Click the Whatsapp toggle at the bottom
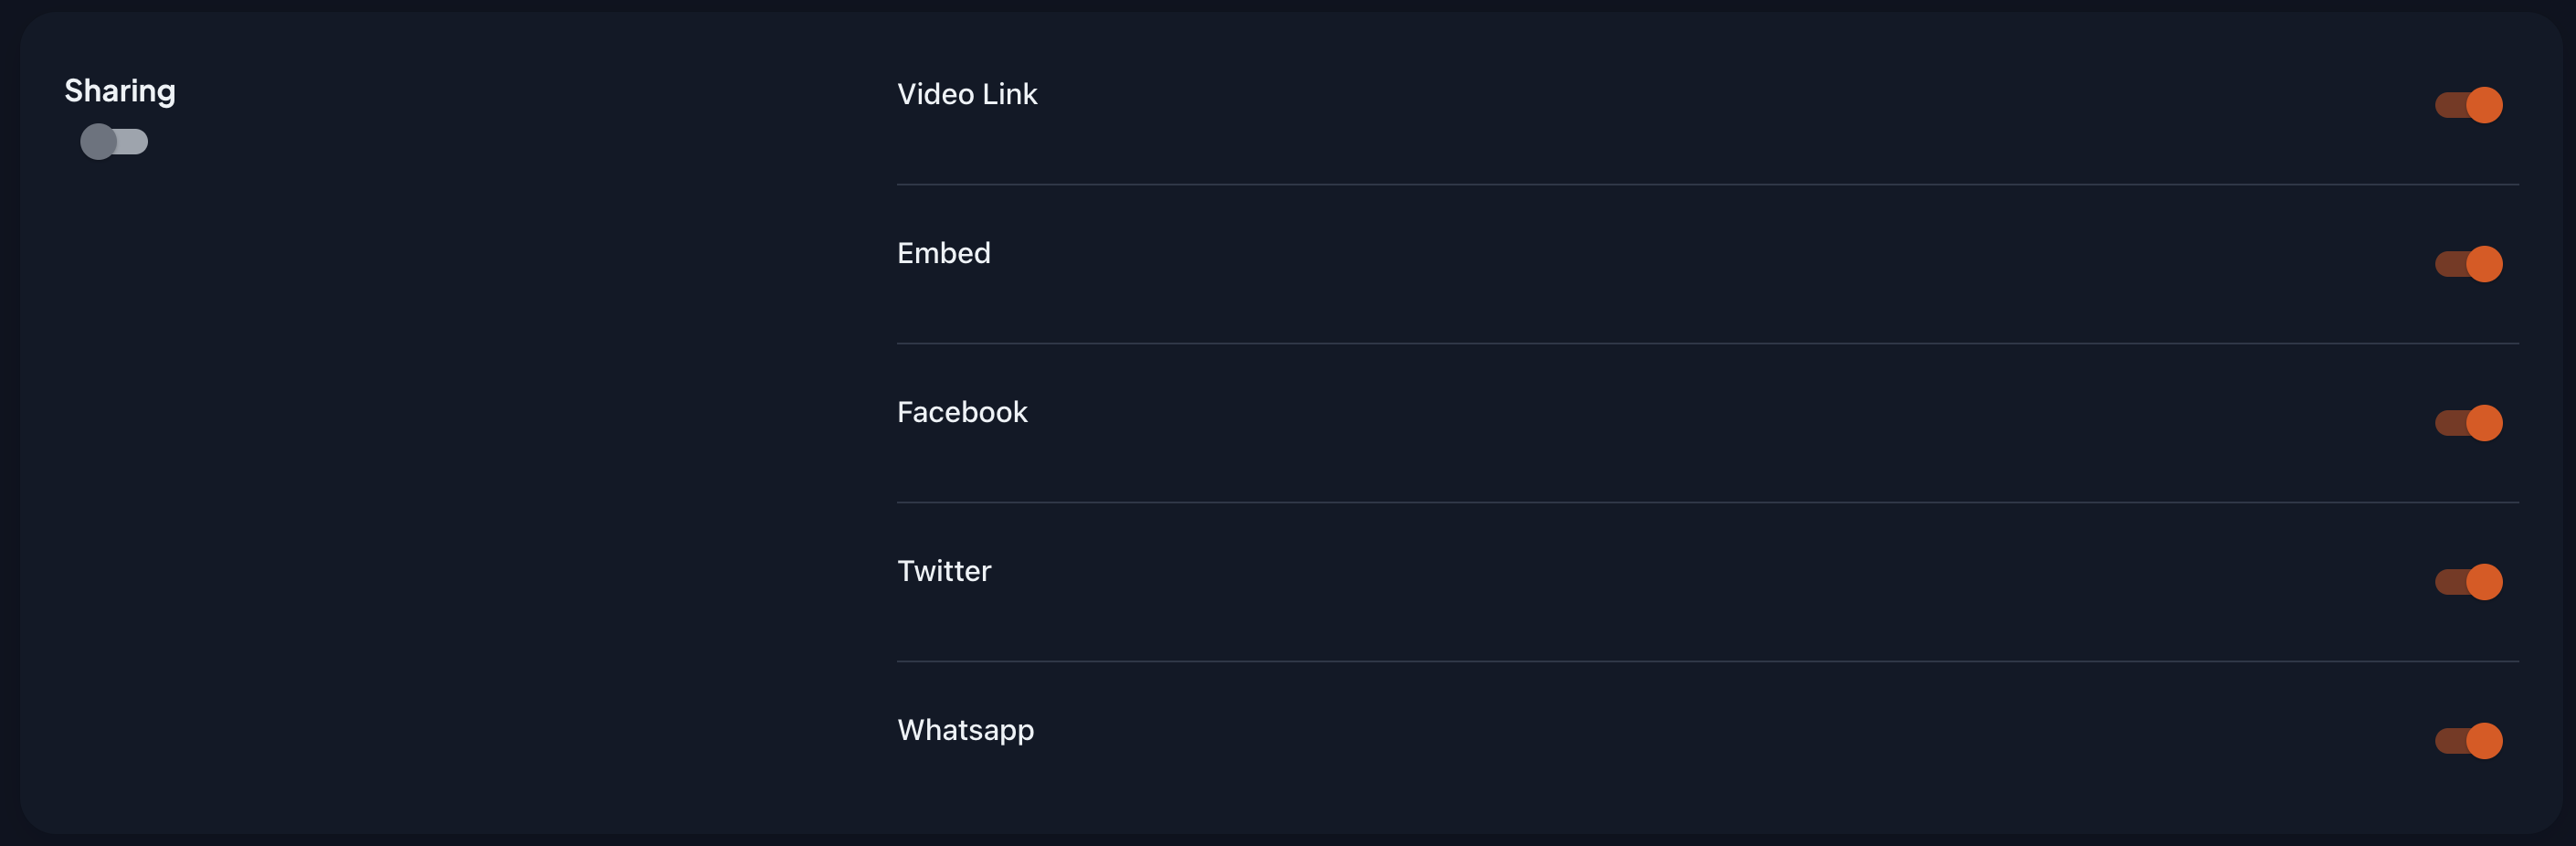The width and height of the screenshot is (2576, 846). pyautogui.click(x=2468, y=738)
